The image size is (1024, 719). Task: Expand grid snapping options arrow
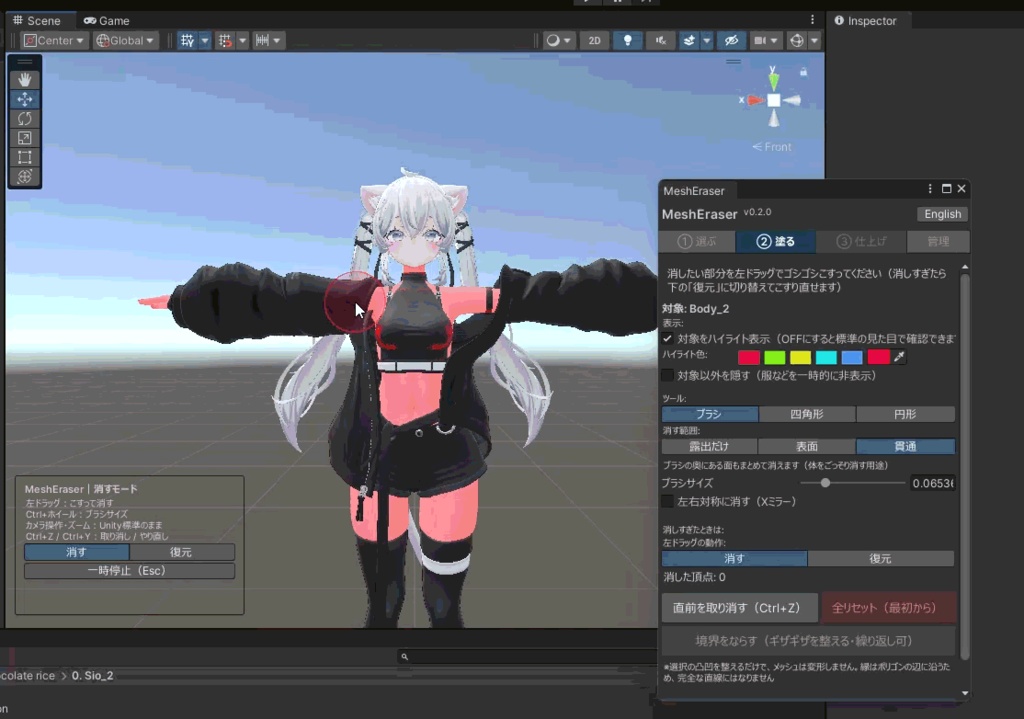pyautogui.click(x=242, y=40)
